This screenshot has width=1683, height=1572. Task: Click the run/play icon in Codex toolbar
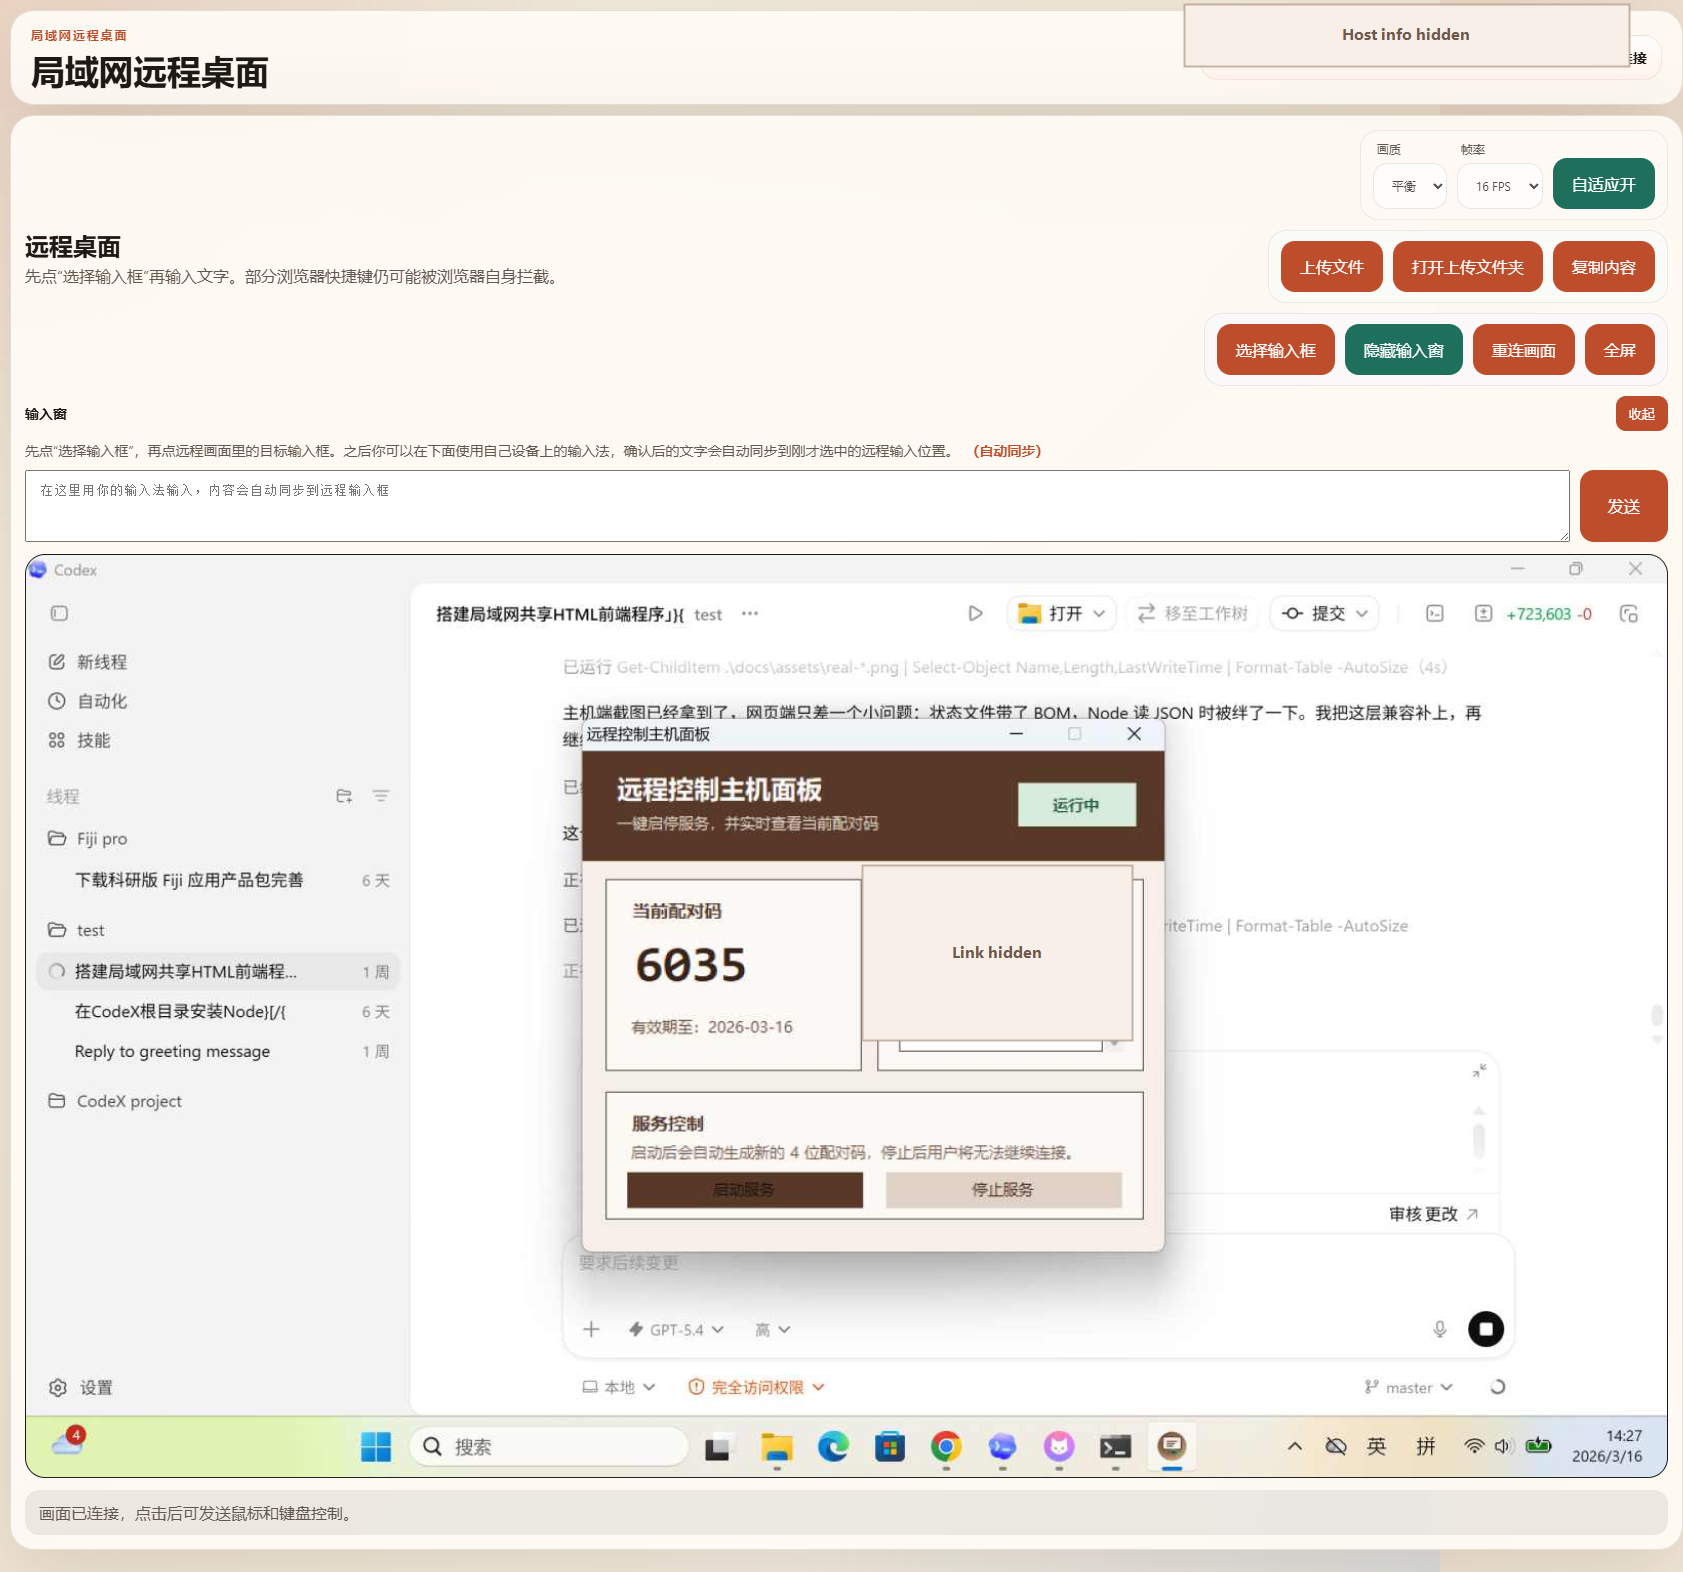975,613
